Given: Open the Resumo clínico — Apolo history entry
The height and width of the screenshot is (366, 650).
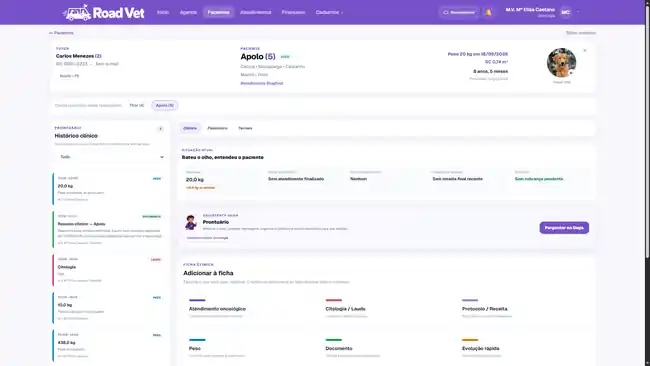Looking at the screenshot, I should 110,229.
